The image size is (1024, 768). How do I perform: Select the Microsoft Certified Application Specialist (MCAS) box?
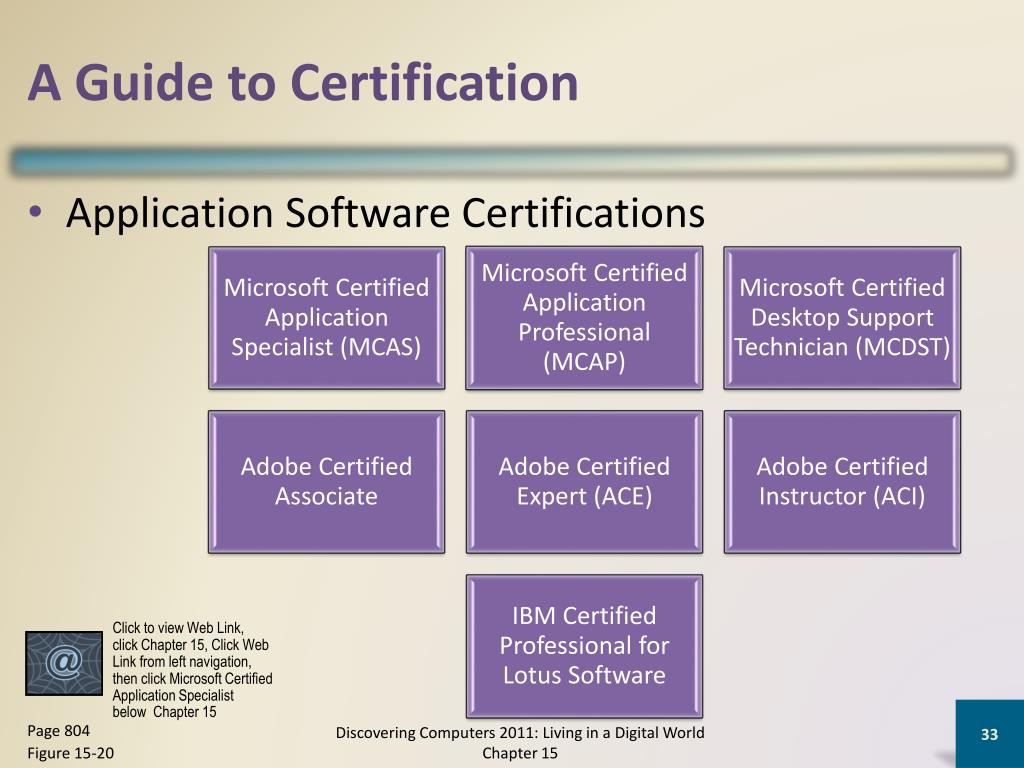(326, 317)
